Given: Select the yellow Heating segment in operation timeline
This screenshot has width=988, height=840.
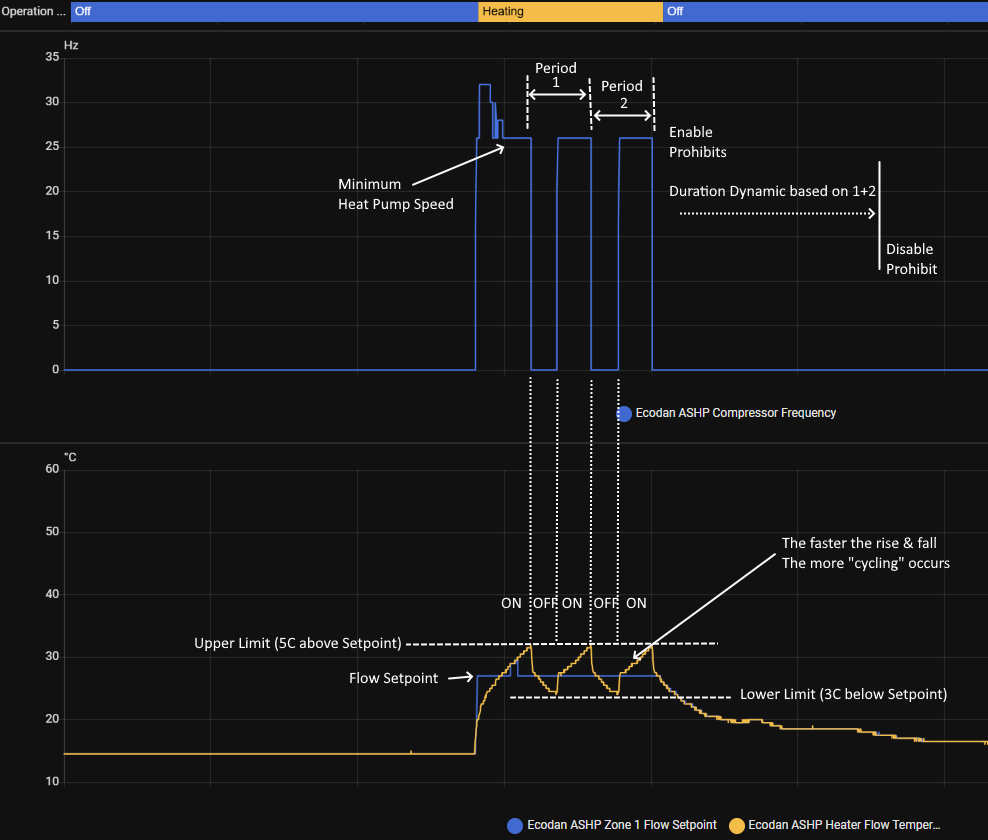Looking at the screenshot, I should click(x=570, y=12).
